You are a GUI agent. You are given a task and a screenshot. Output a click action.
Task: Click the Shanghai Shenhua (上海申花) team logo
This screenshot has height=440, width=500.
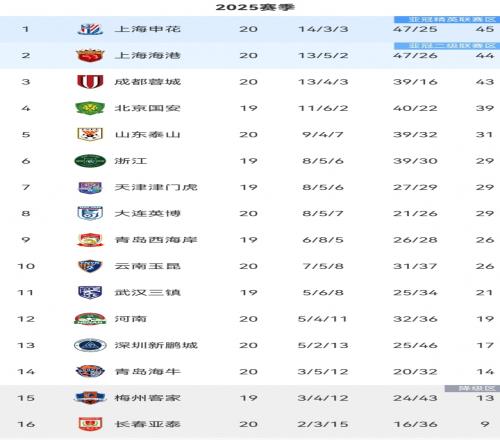click(x=90, y=29)
